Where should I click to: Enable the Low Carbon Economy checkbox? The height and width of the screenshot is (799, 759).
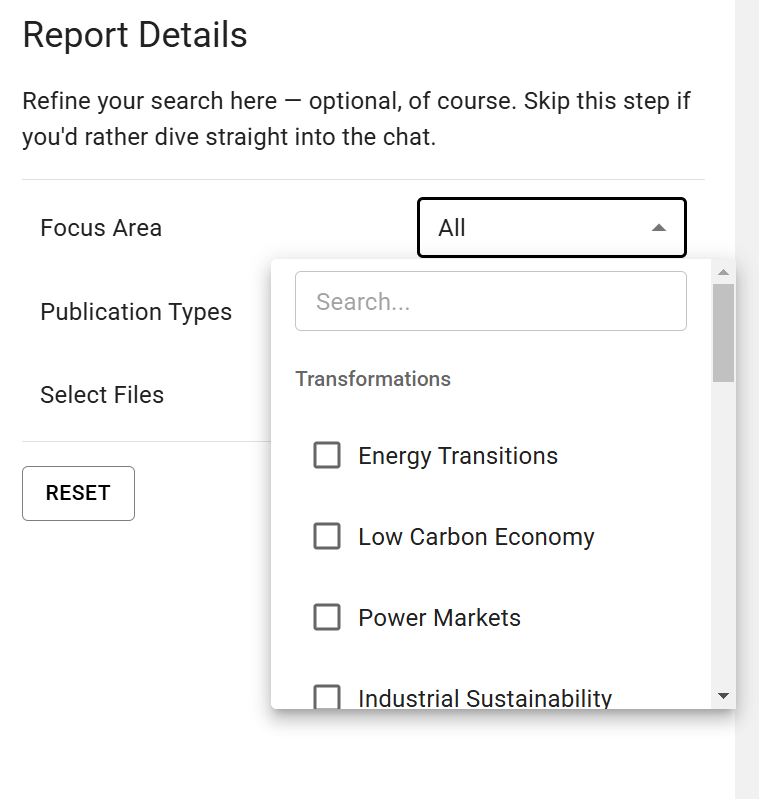[327, 537]
